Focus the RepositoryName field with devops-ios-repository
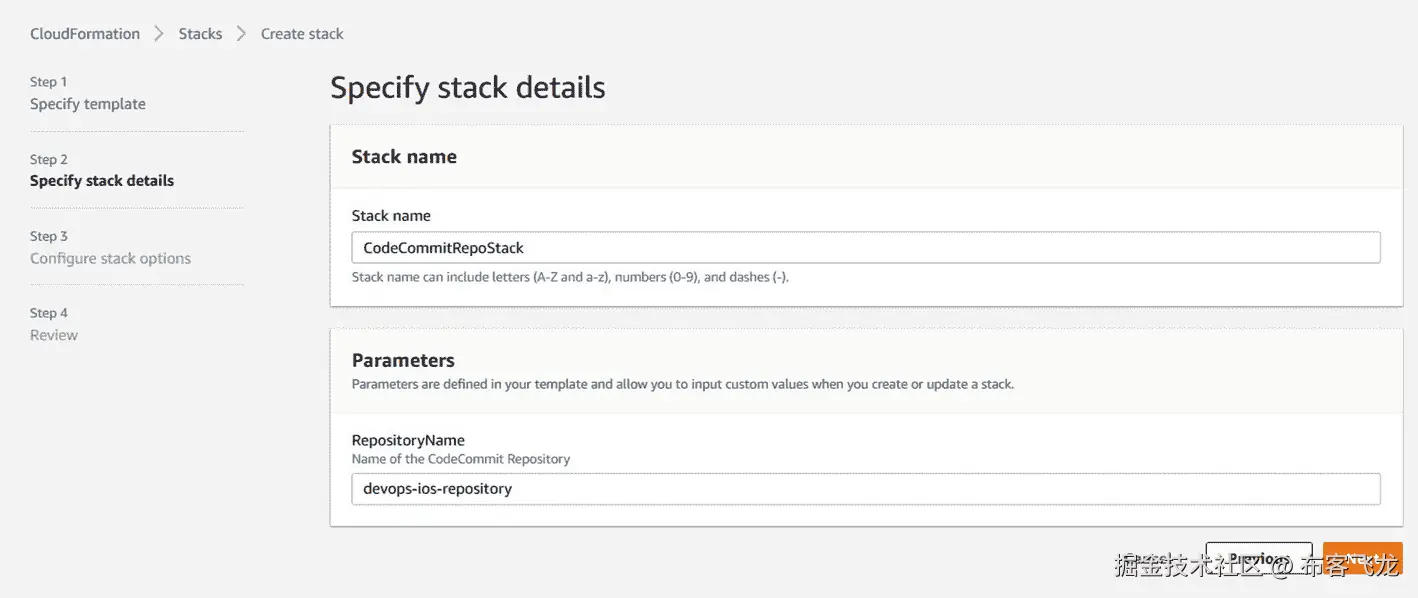 [x=865, y=489]
